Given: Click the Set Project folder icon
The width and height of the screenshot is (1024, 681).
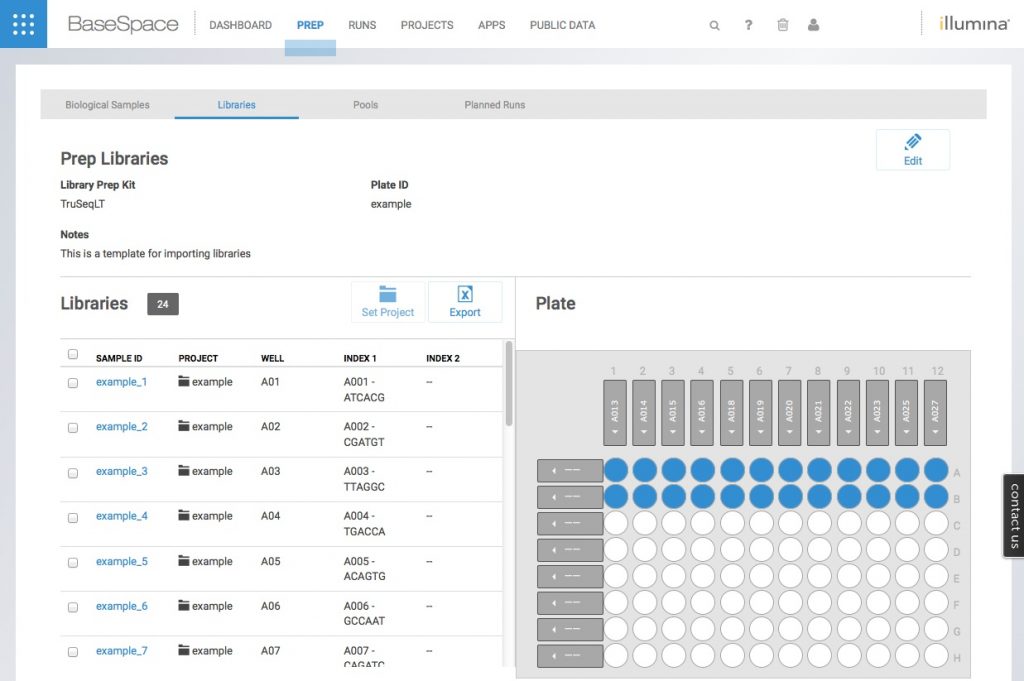Looking at the screenshot, I should coord(388,294).
